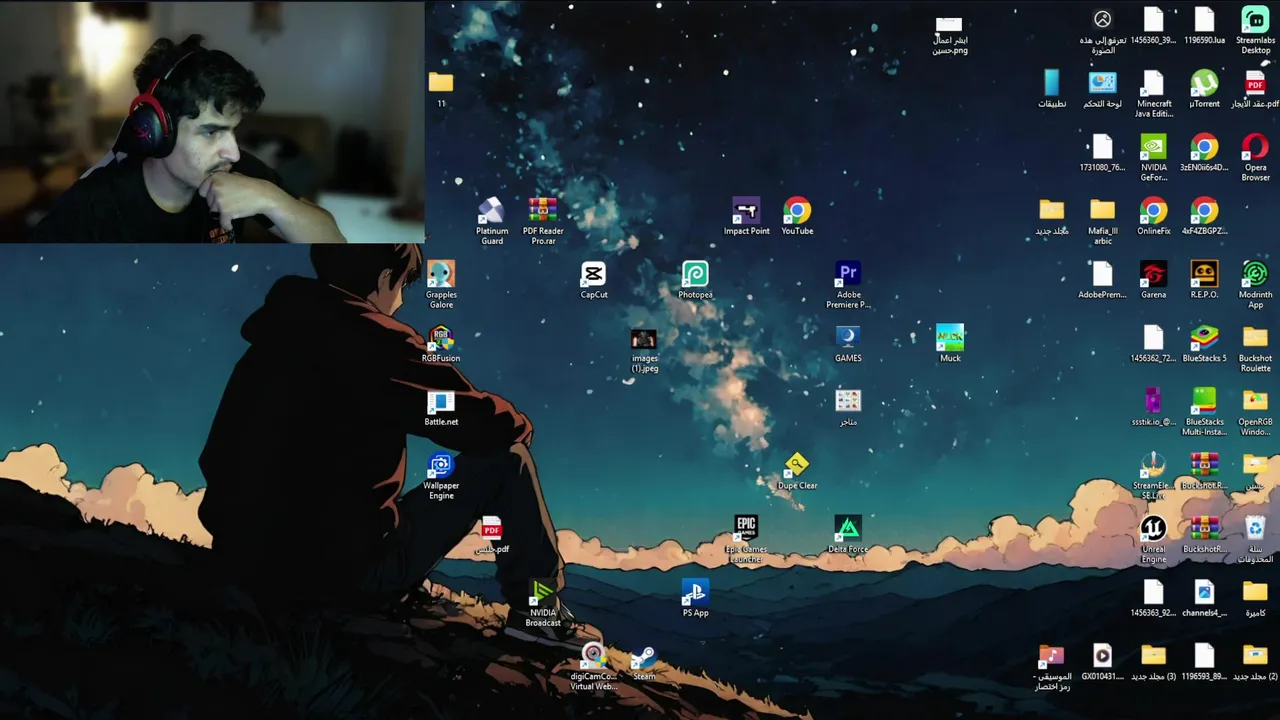
Task: Open the تعرف إلى هذه الصورة icon
Action: click(1102, 30)
